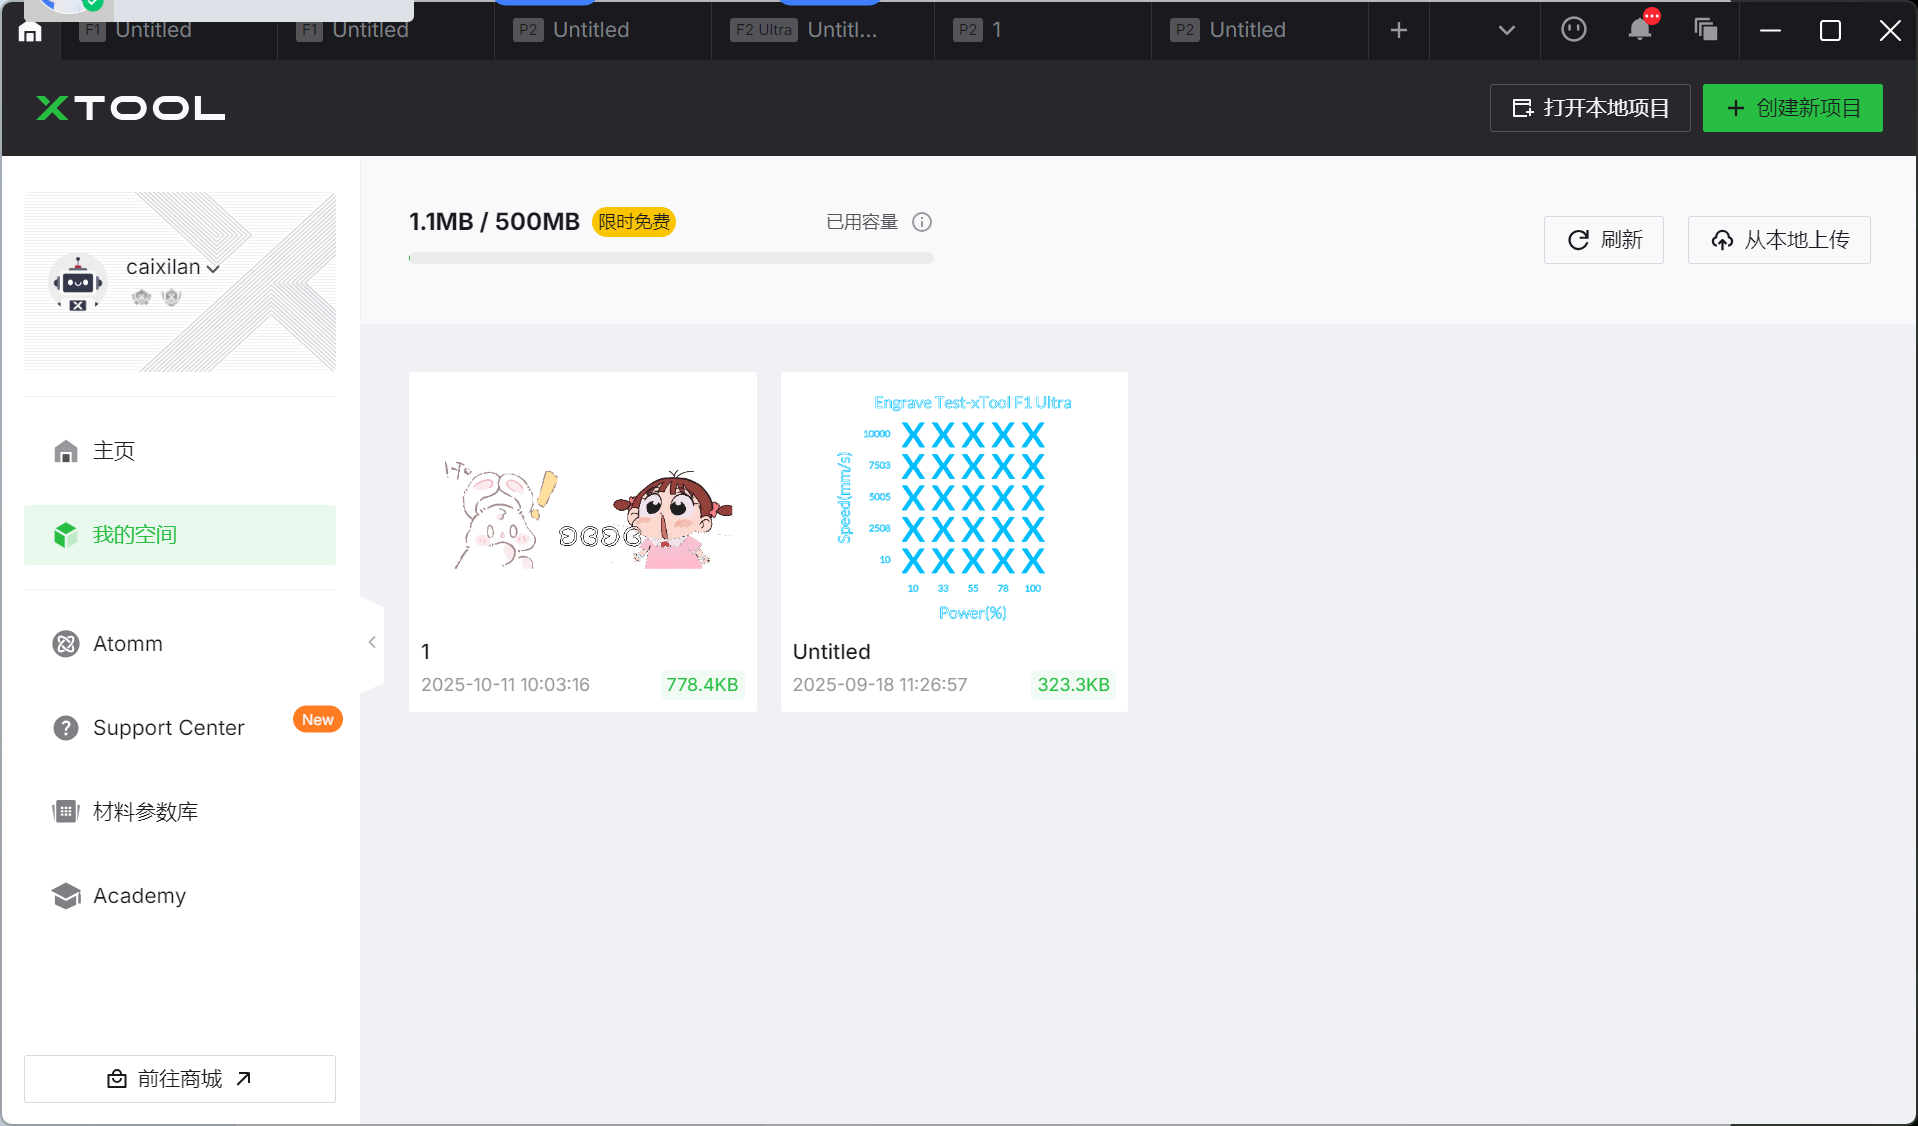
Task: Click the 打开本地项目 button
Action: point(1589,108)
